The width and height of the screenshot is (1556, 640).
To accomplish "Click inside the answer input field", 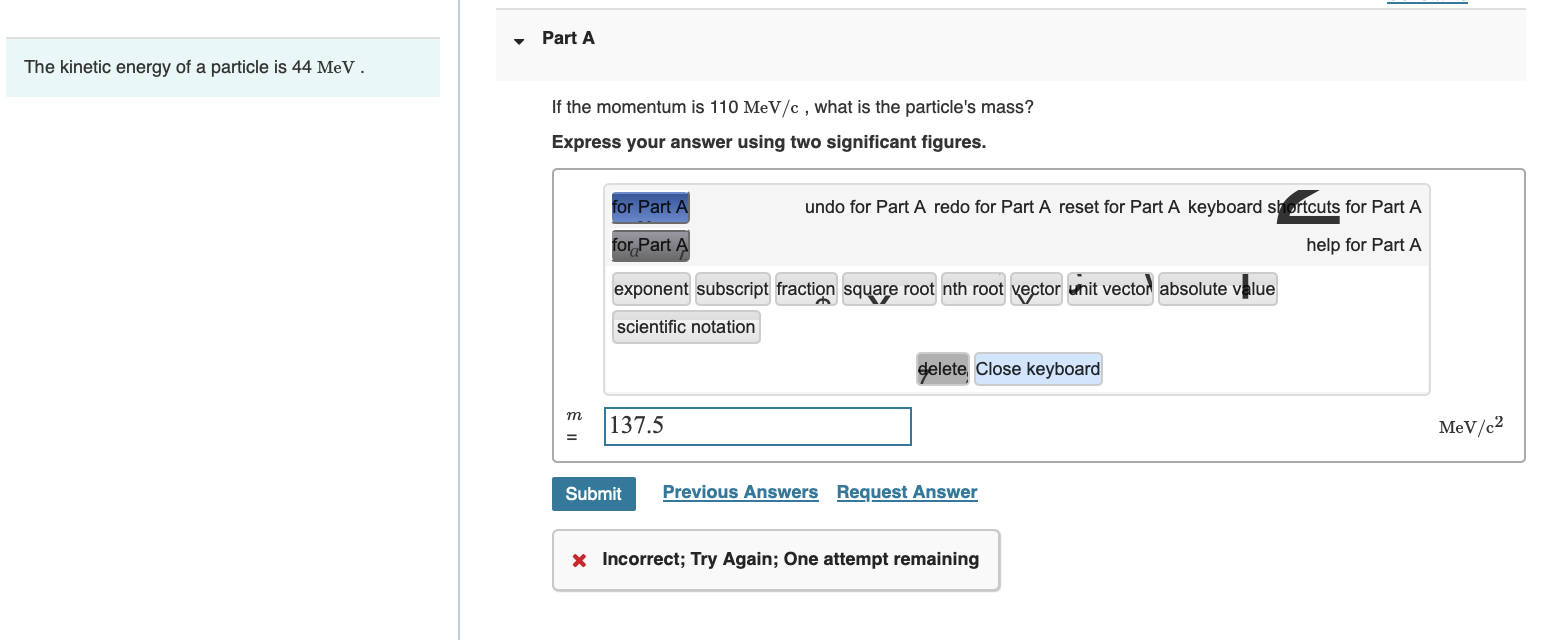I will [x=757, y=426].
